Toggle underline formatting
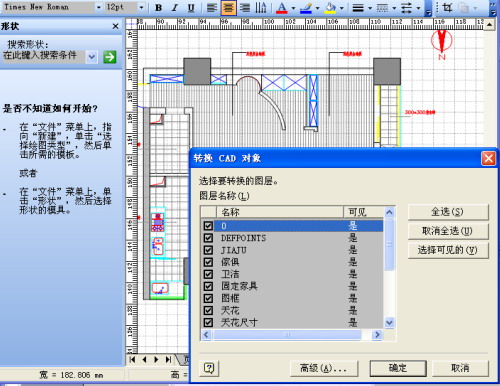 (191, 8)
